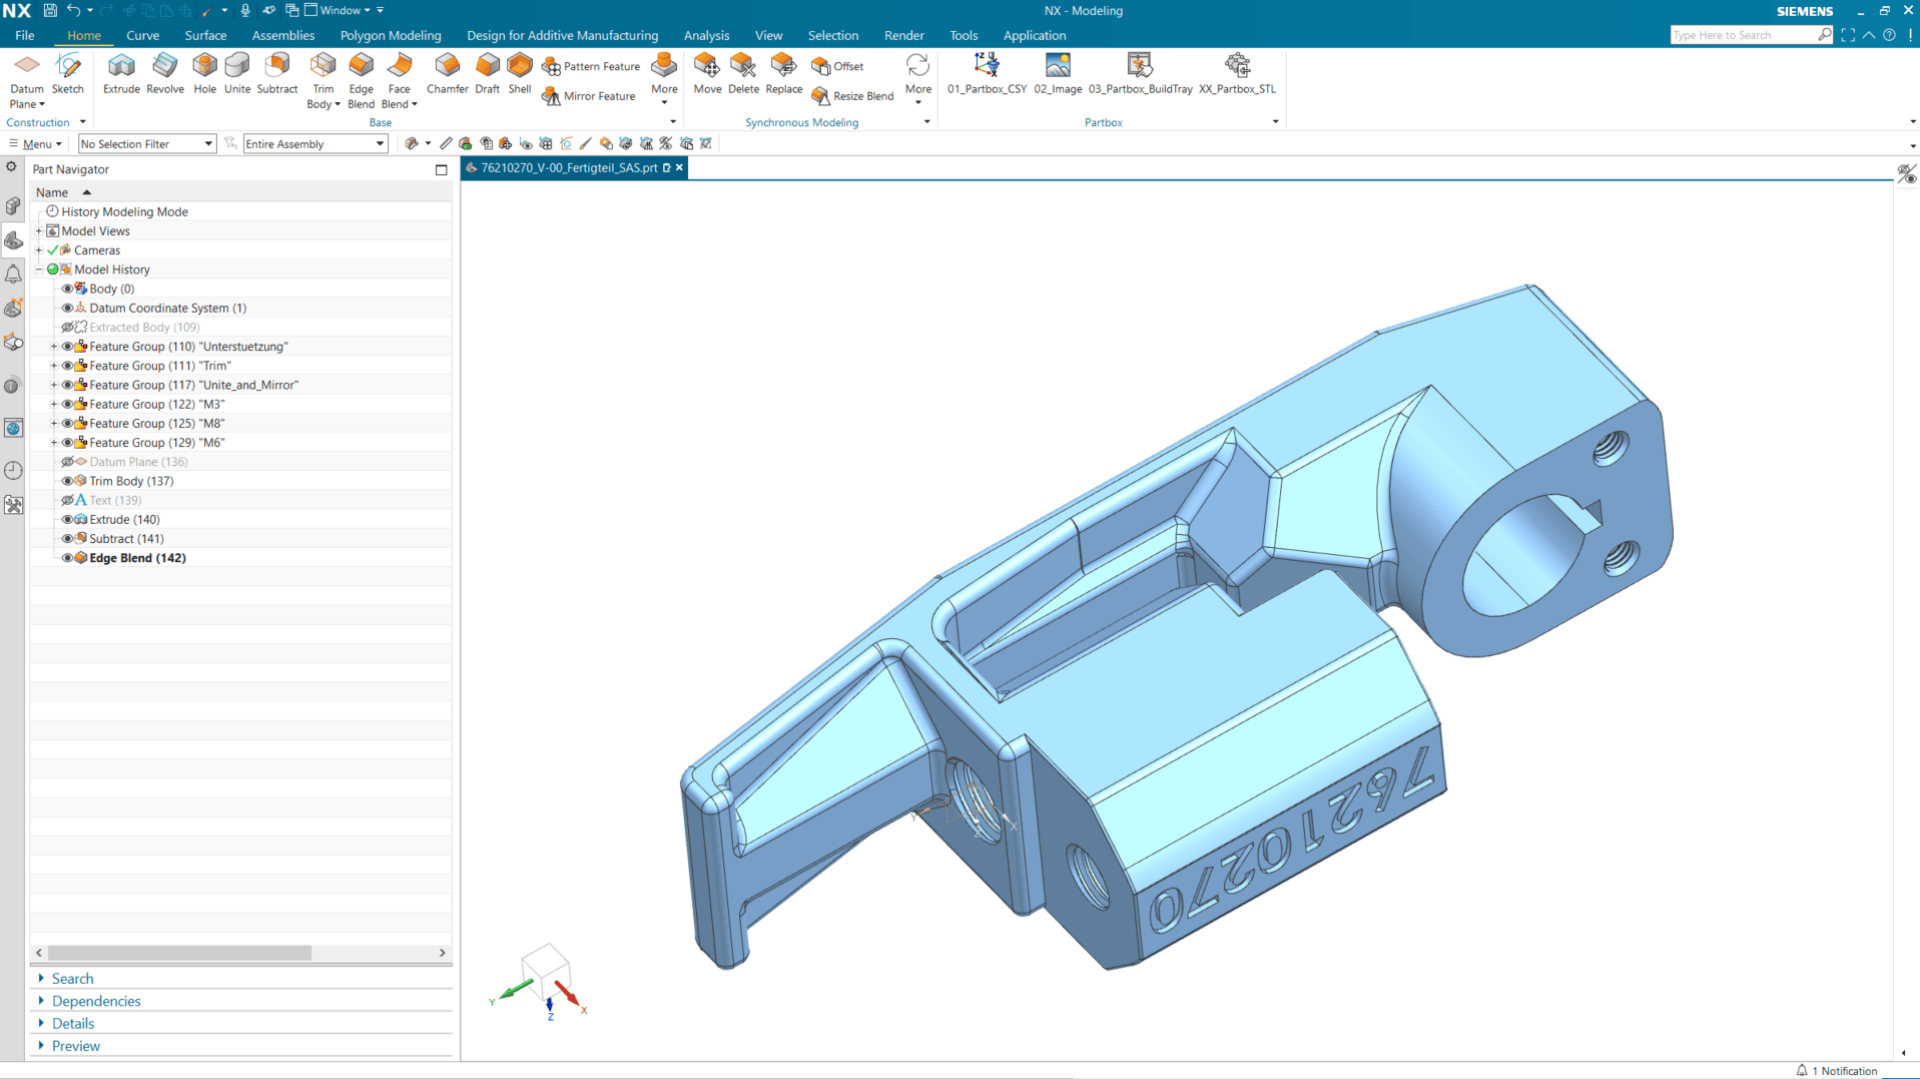The width and height of the screenshot is (1920, 1079).
Task: Click the Mirror Feature tool
Action: [x=589, y=96]
